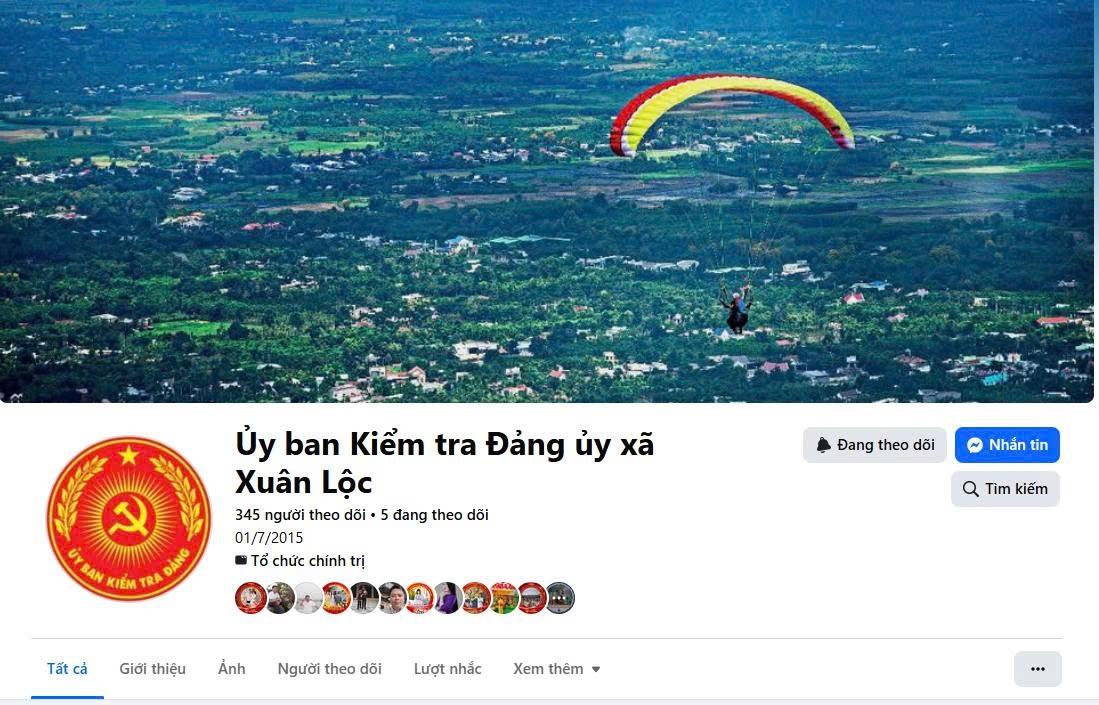Click the arrow next to Xem thêm
The width and height of the screenshot is (1099, 705).
point(596,669)
